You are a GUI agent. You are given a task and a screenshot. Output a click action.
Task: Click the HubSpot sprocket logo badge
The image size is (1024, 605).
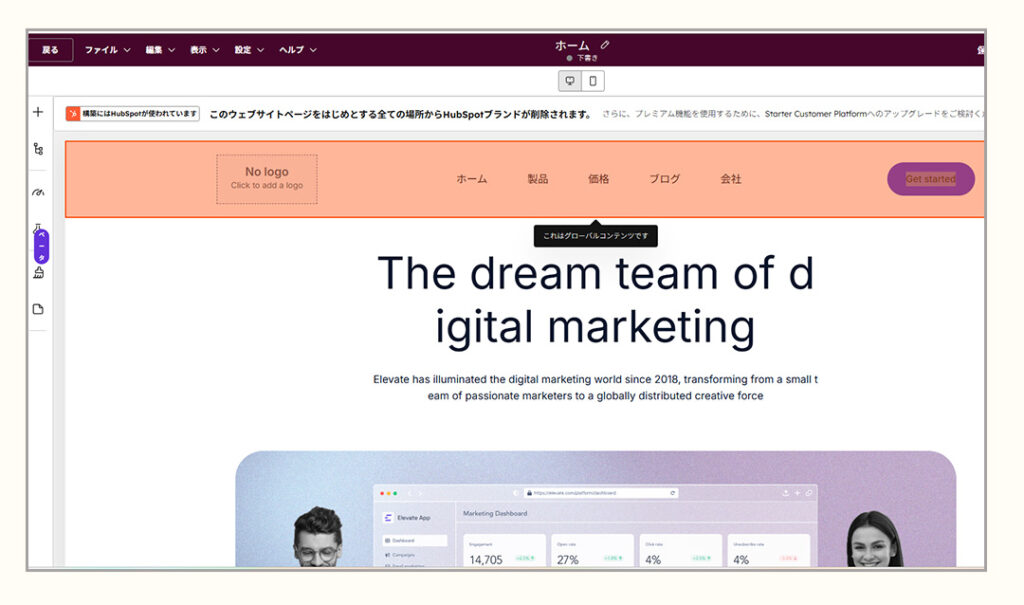pyautogui.click(x=73, y=114)
